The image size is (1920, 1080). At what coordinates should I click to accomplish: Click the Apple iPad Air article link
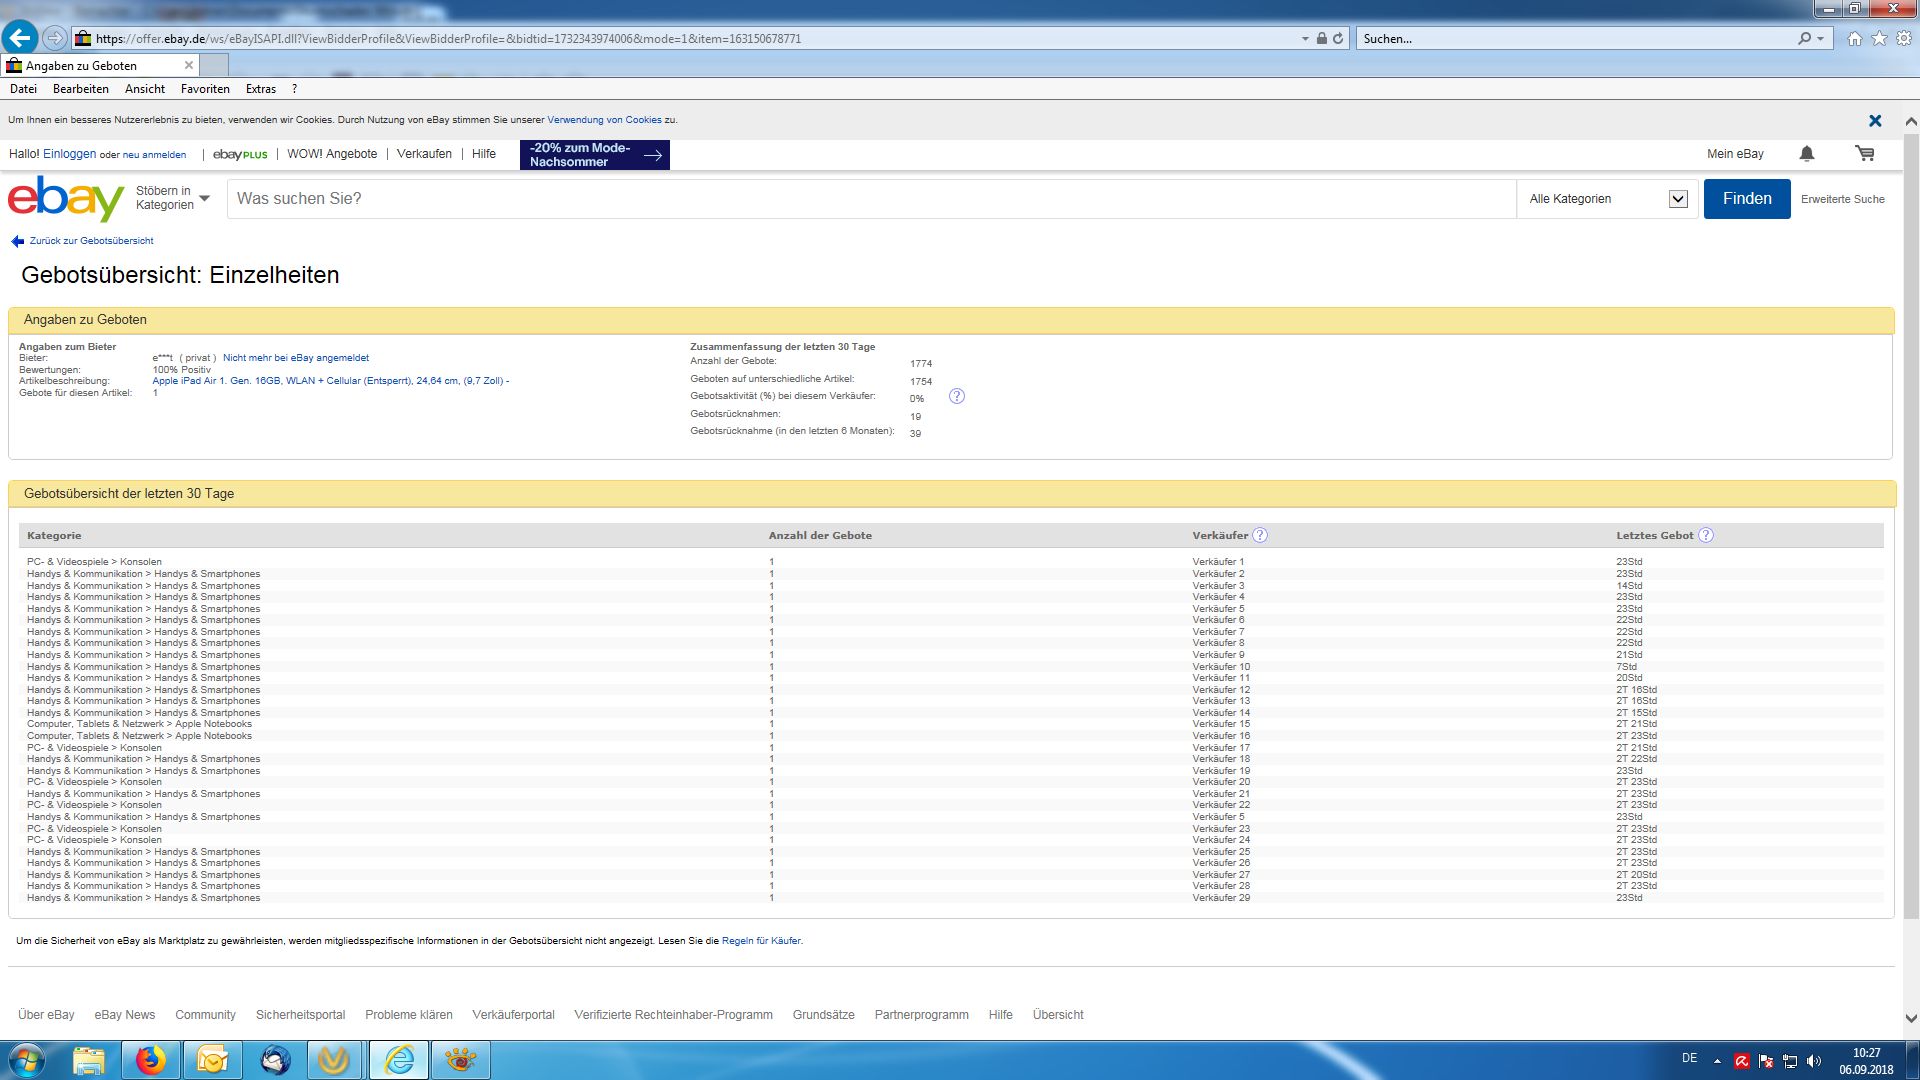point(330,381)
